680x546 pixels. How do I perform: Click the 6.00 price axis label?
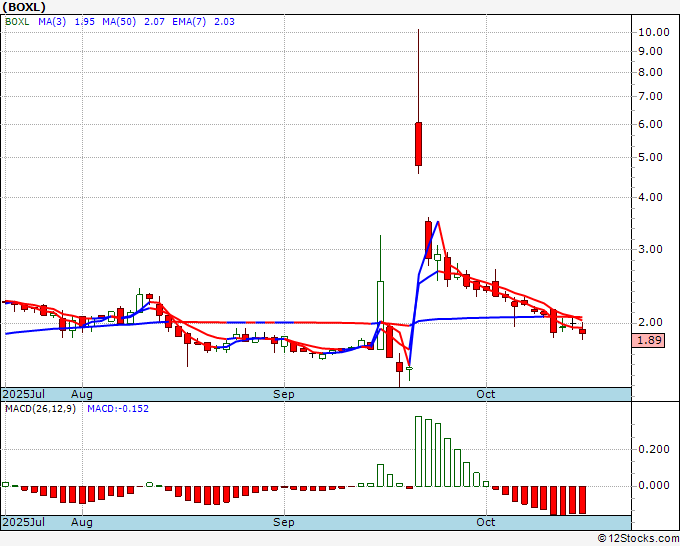tap(650, 124)
